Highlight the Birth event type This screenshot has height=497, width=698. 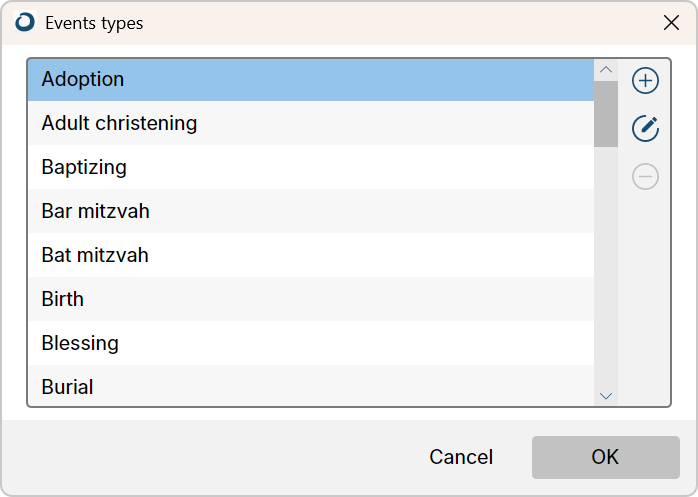tap(311, 299)
